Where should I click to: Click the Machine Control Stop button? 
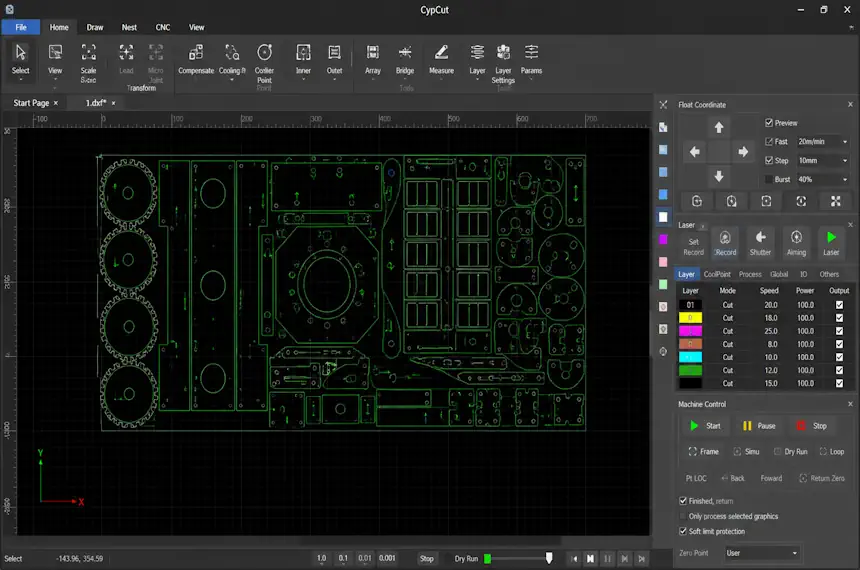(812, 426)
